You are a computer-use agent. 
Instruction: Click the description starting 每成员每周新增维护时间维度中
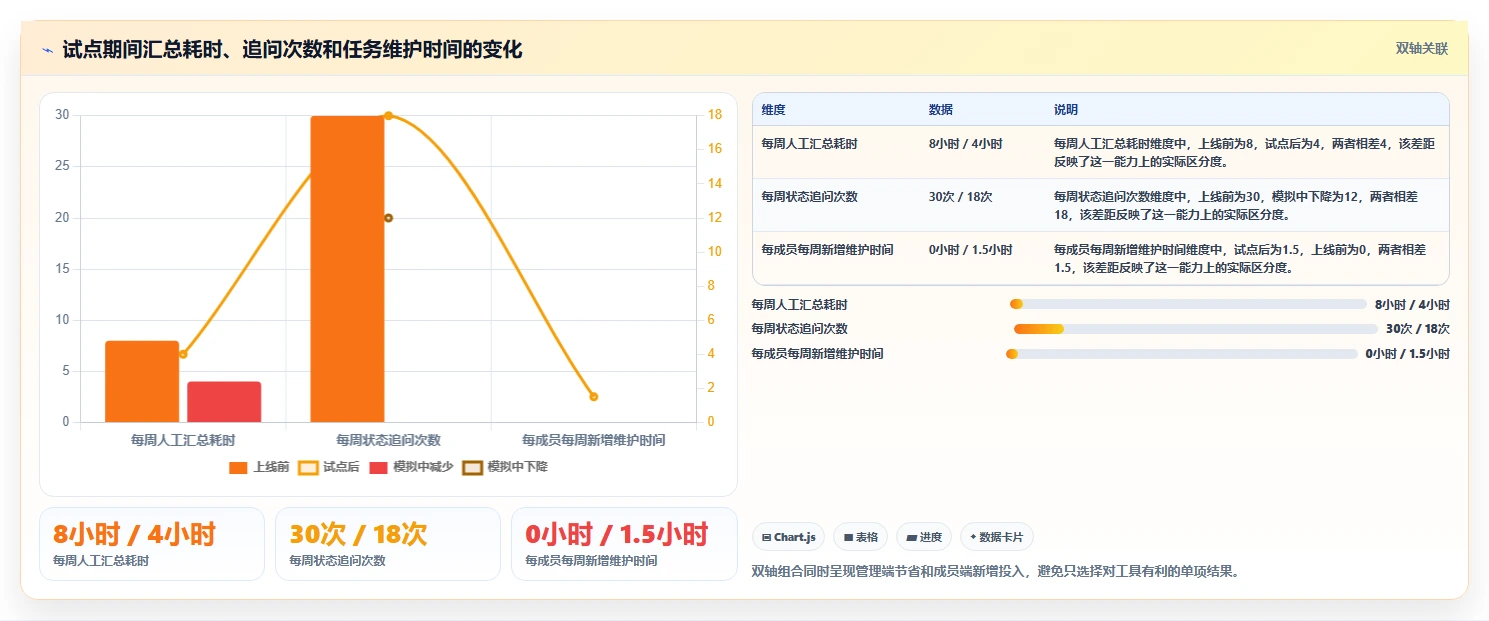click(x=1240, y=258)
